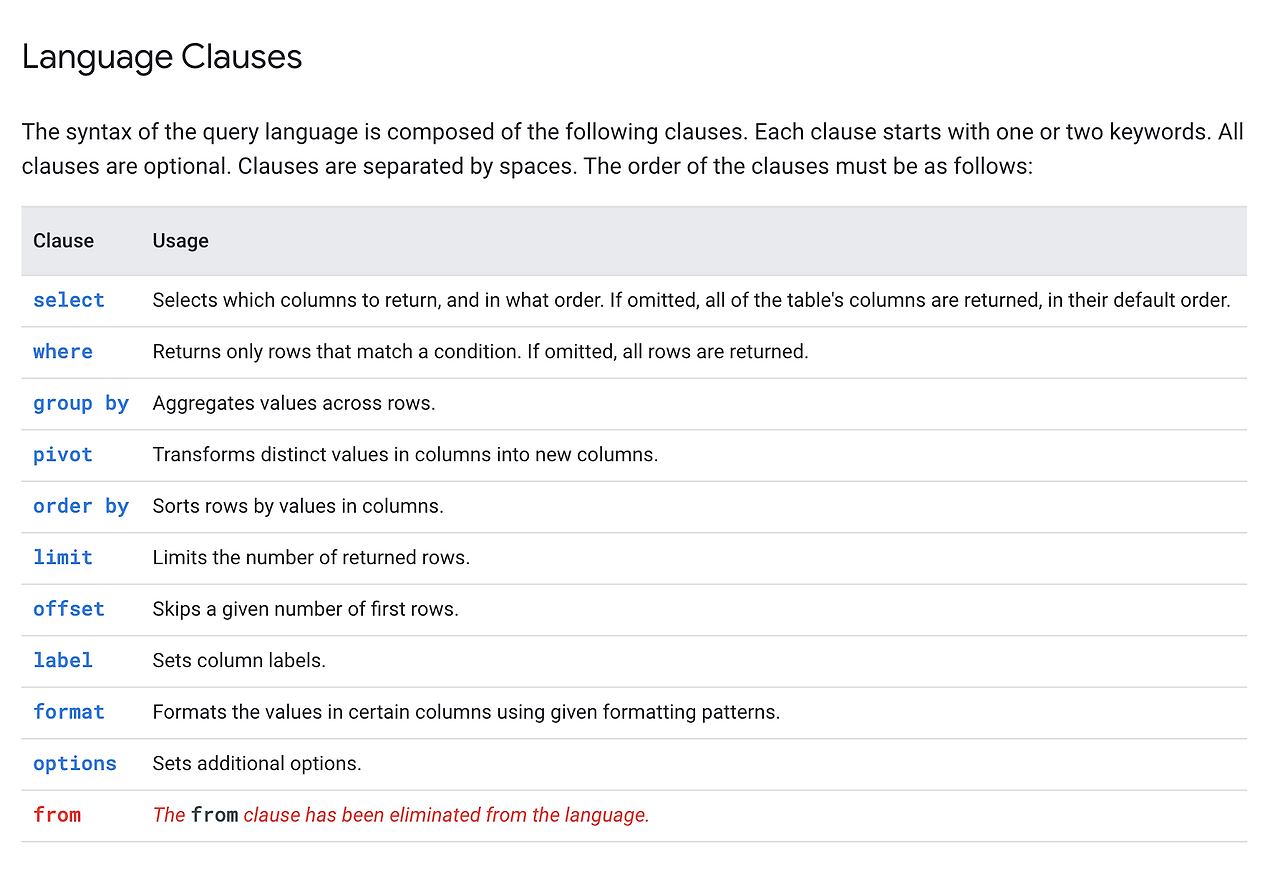Open the format clause link
The image size is (1280, 881).
coord(68,712)
